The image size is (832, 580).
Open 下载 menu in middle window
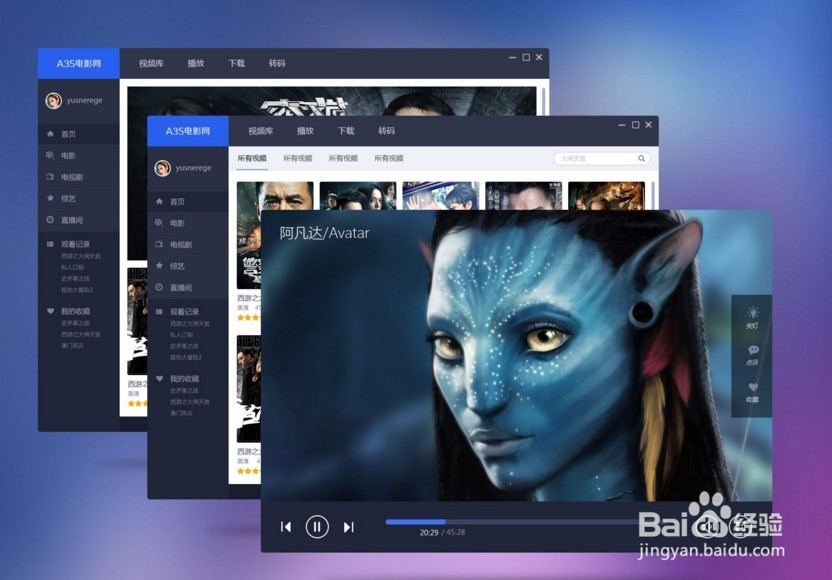(346, 131)
